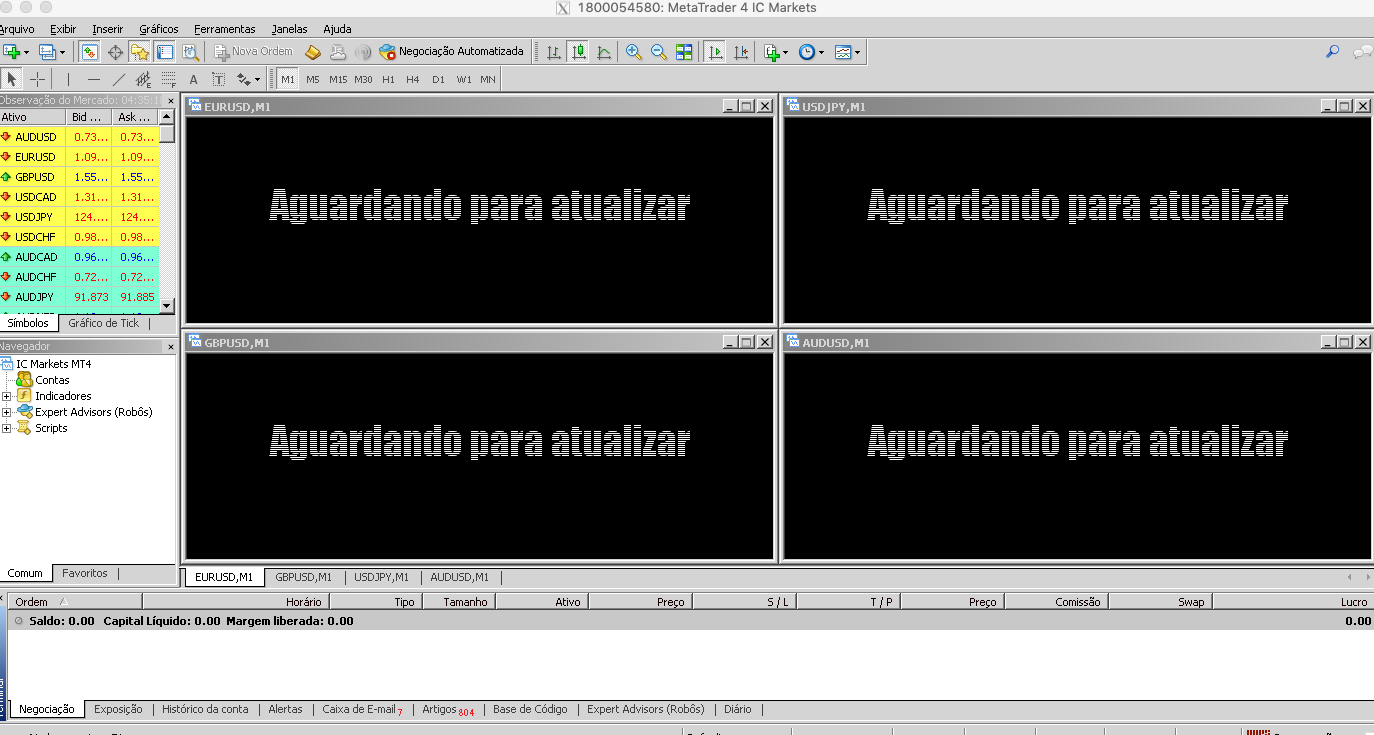The image size is (1374, 735).
Task: Zoom in on chart with magnifier plus
Action: point(634,52)
